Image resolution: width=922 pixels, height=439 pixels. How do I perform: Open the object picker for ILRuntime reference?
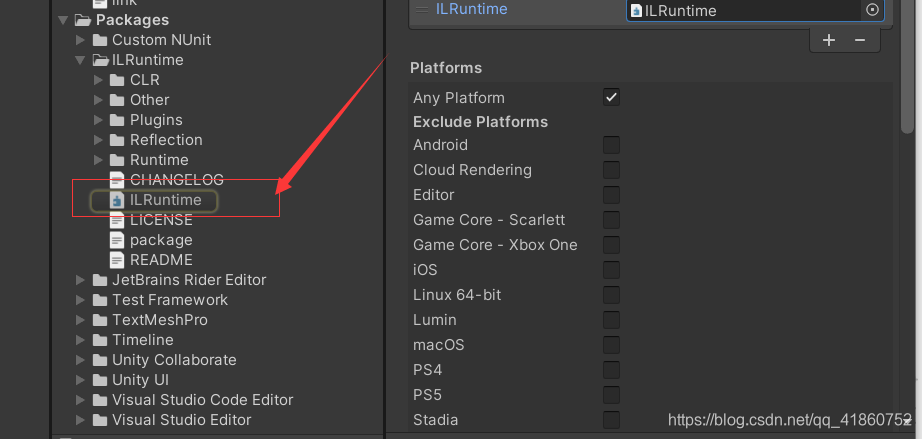pos(873,10)
